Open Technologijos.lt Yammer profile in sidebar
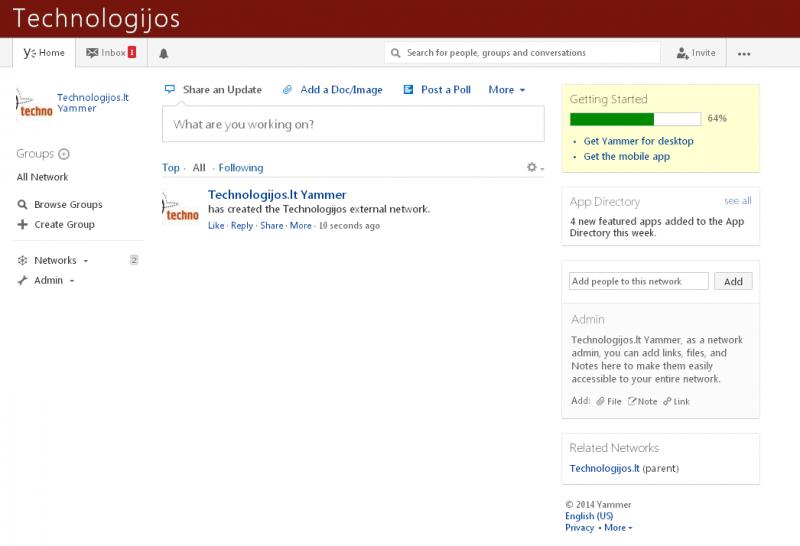This screenshot has width=800, height=546. click(92, 103)
